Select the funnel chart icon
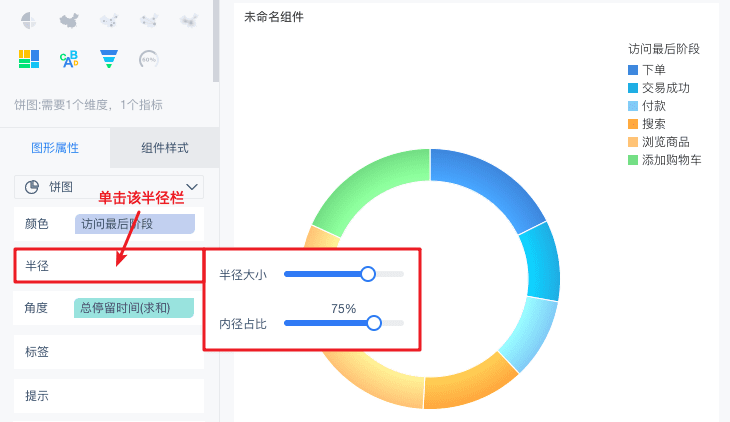 point(109,59)
